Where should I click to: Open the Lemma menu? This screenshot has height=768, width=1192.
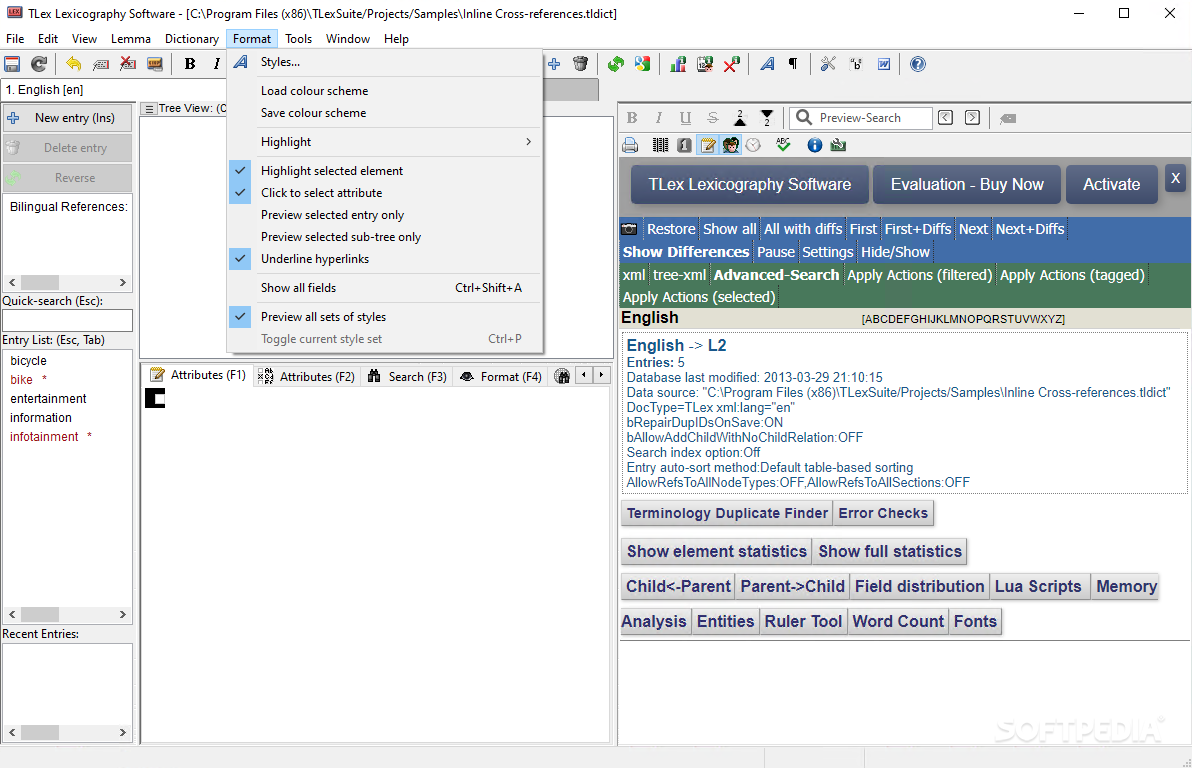131,39
